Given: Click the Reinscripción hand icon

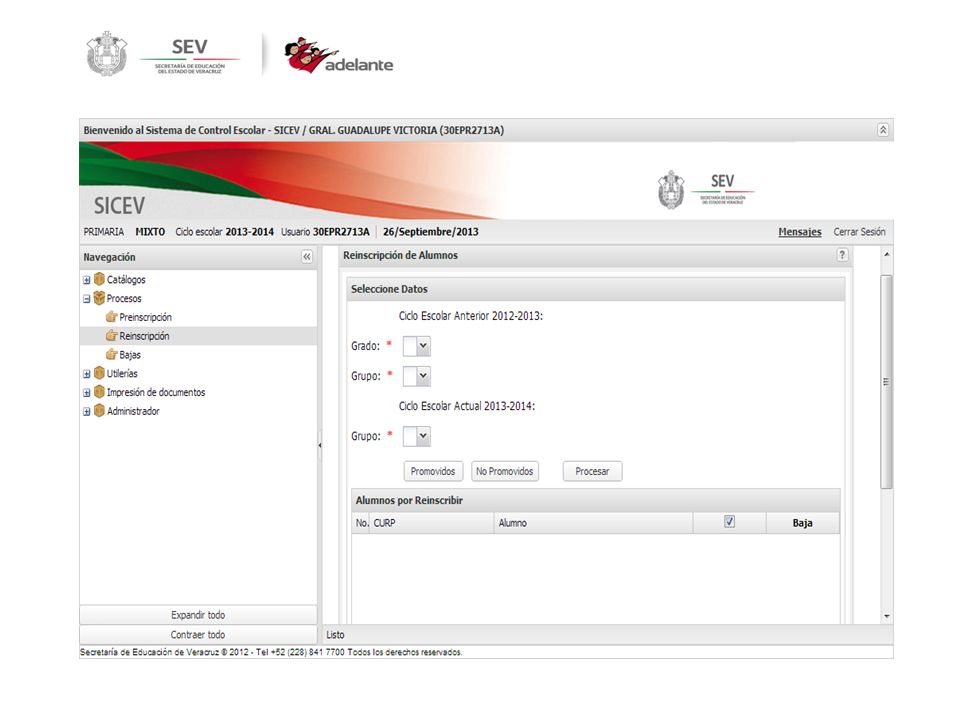Looking at the screenshot, I should [111, 336].
